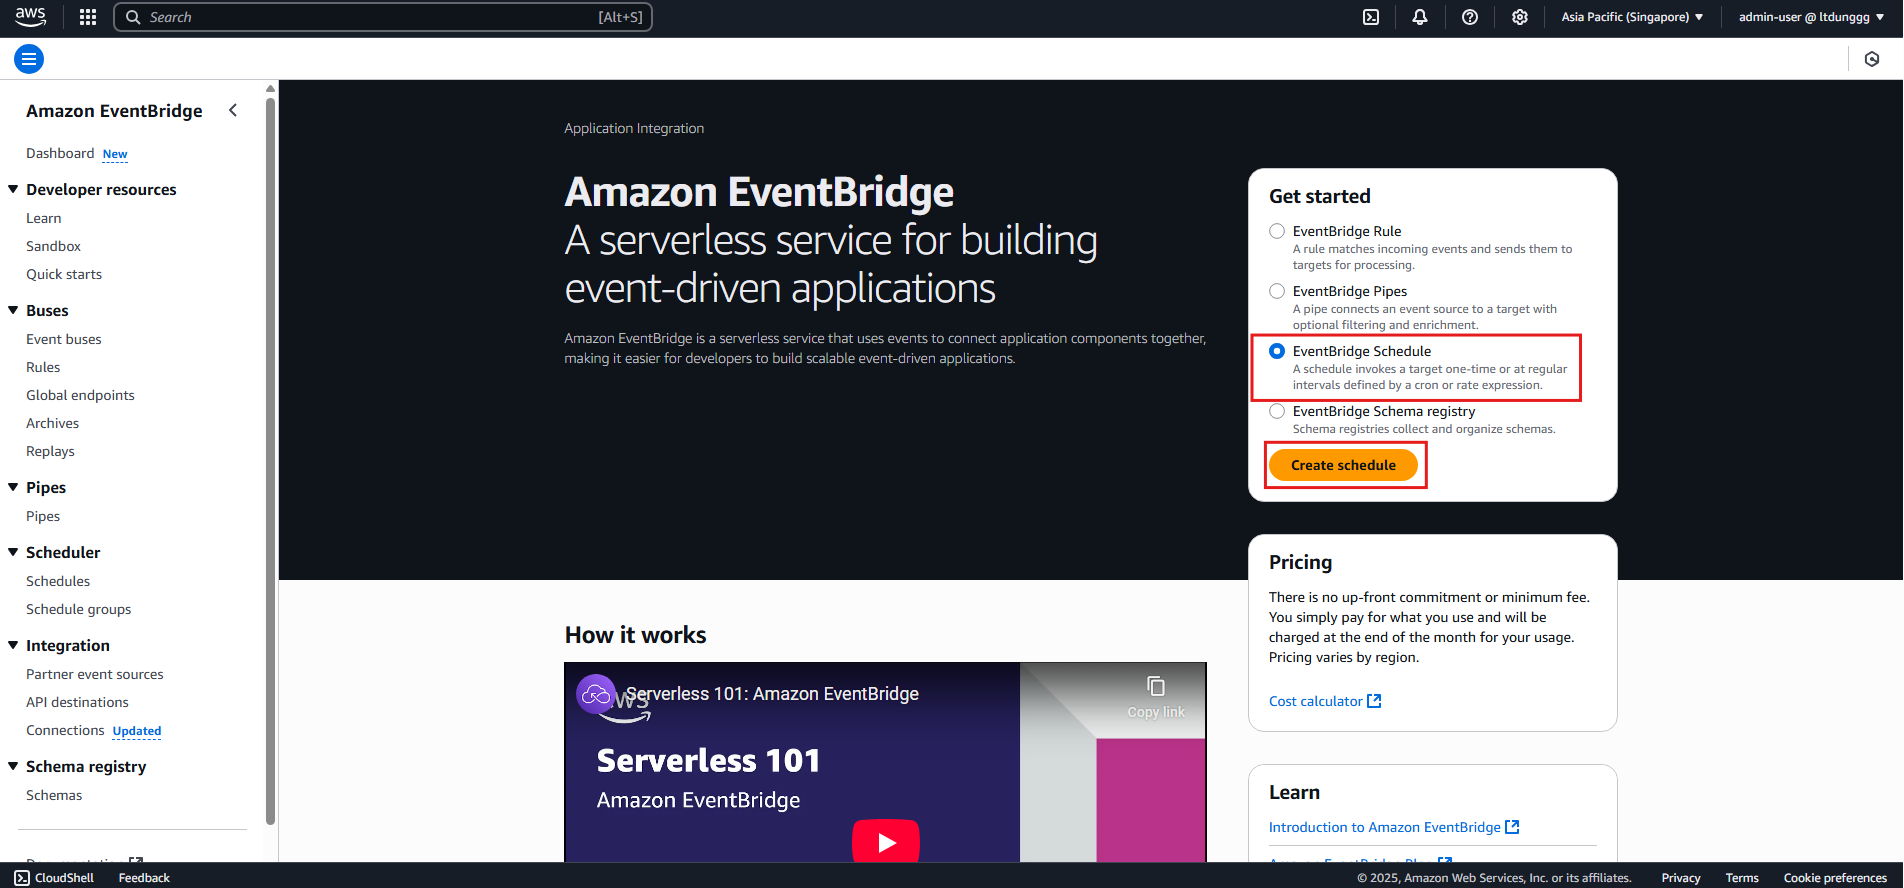Open the notifications bell
The height and width of the screenshot is (888, 1904).
click(x=1420, y=17)
